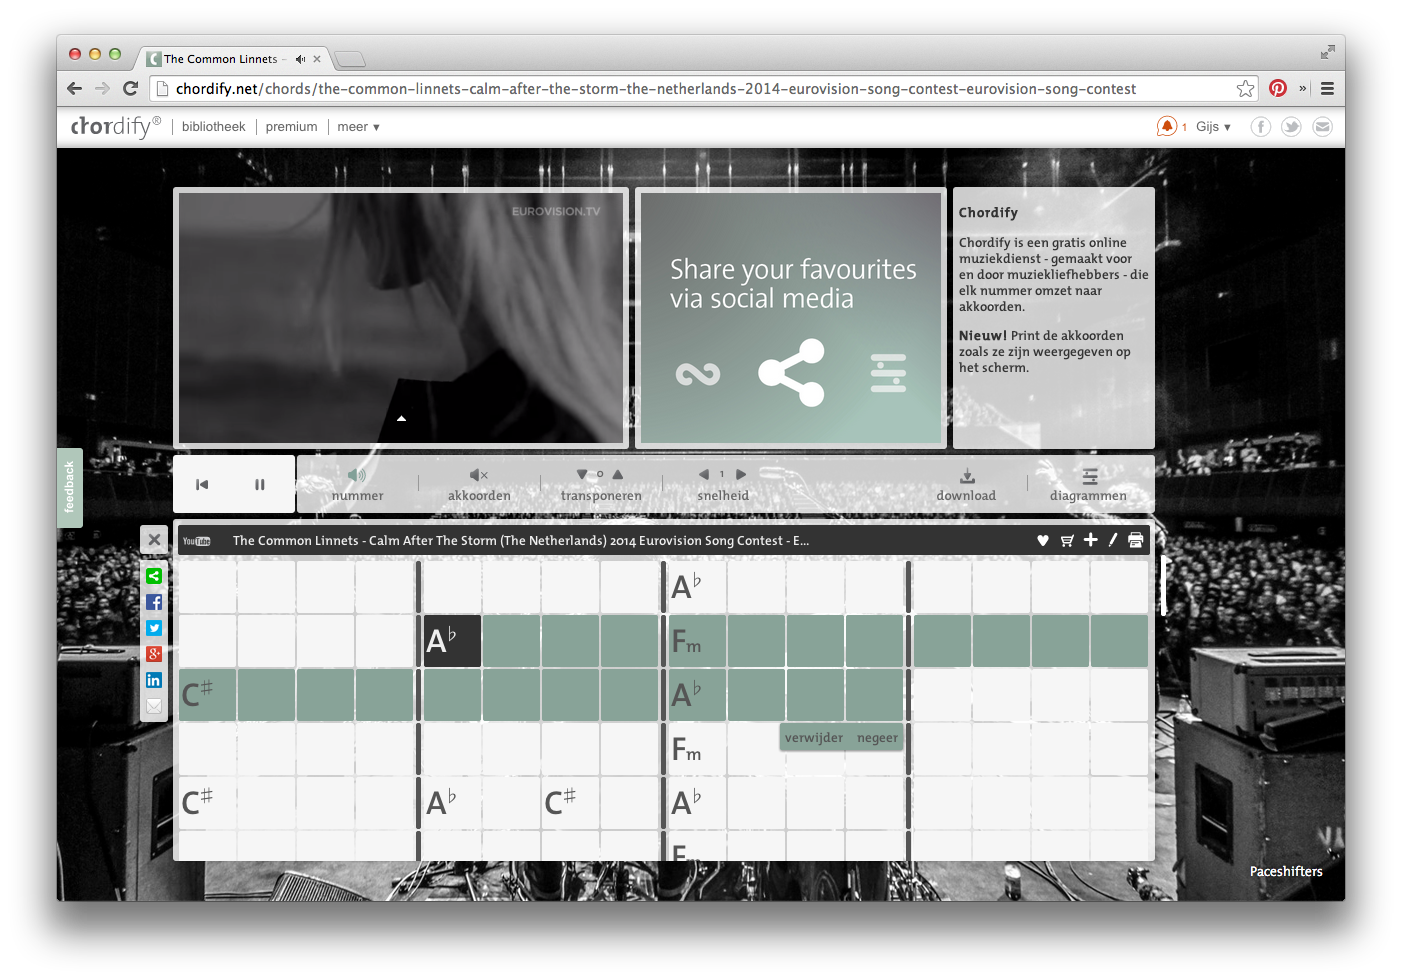This screenshot has height=980, width=1402.
Task: Transpose chords up one step
Action: pyautogui.click(x=618, y=474)
